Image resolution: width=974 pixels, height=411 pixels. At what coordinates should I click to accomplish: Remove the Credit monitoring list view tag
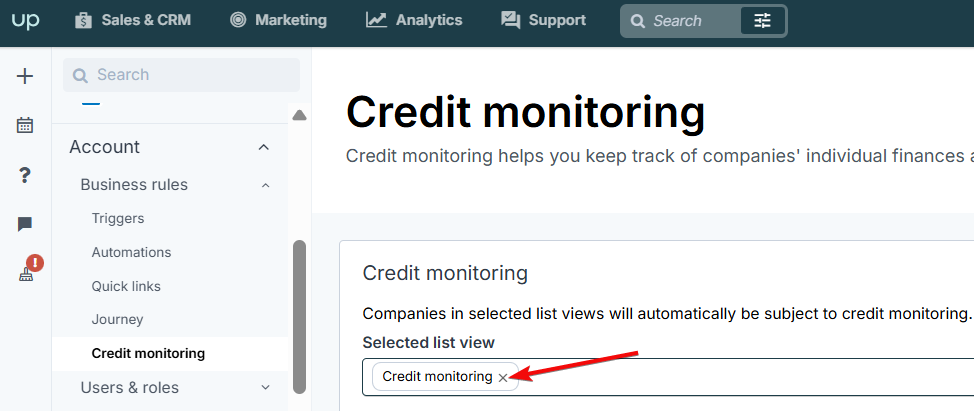[x=503, y=377]
